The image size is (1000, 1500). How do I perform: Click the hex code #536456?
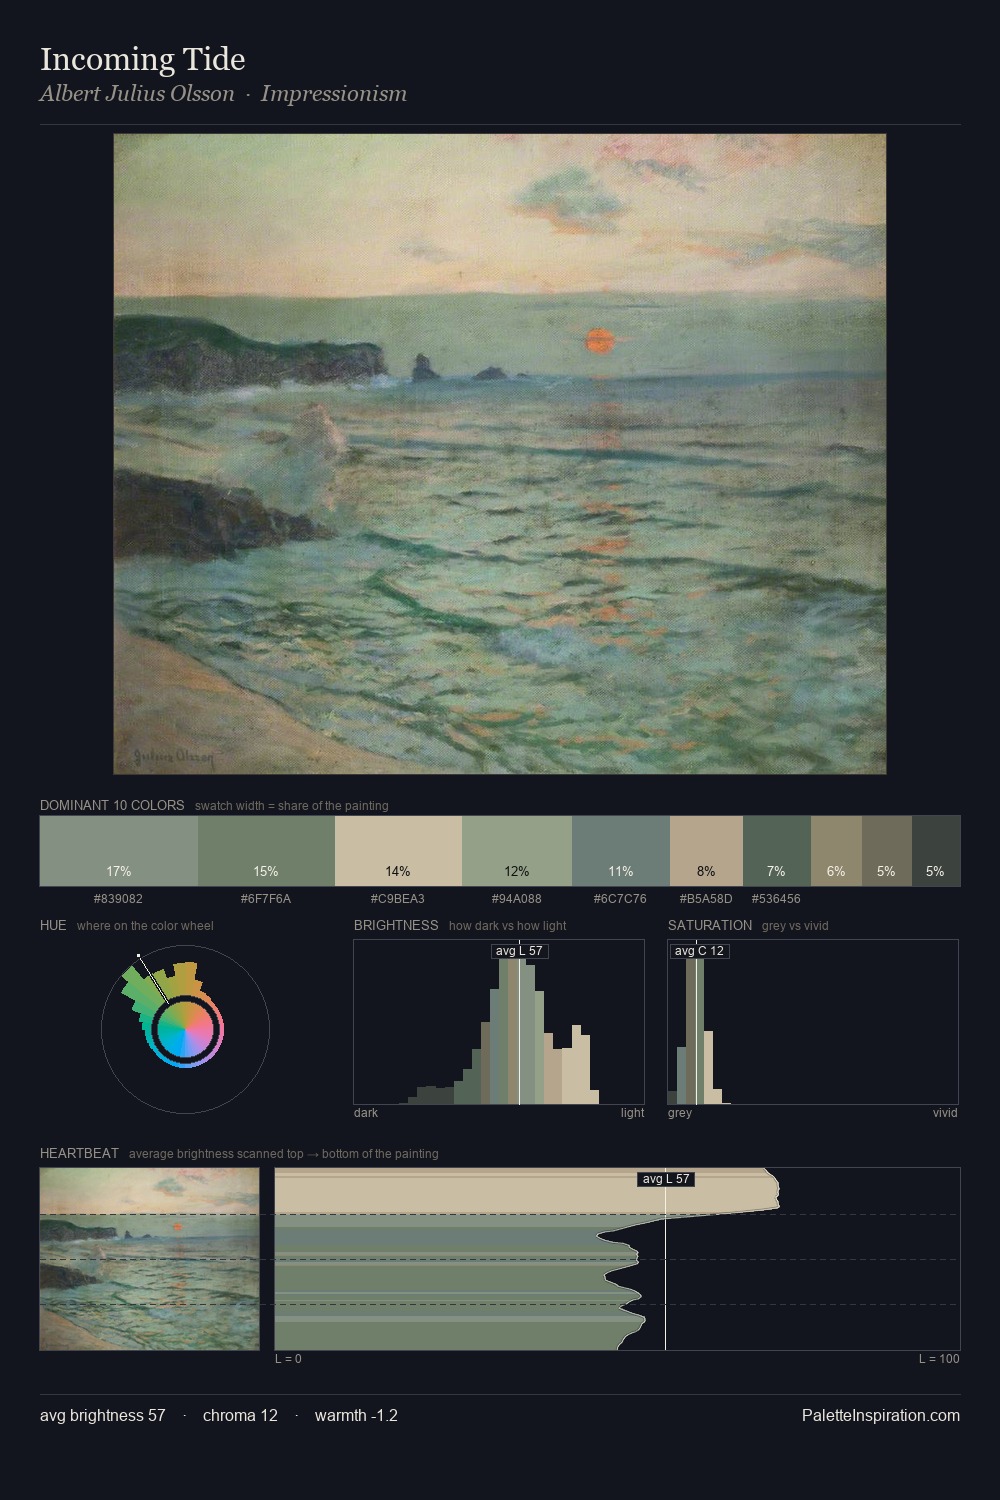[x=776, y=899]
